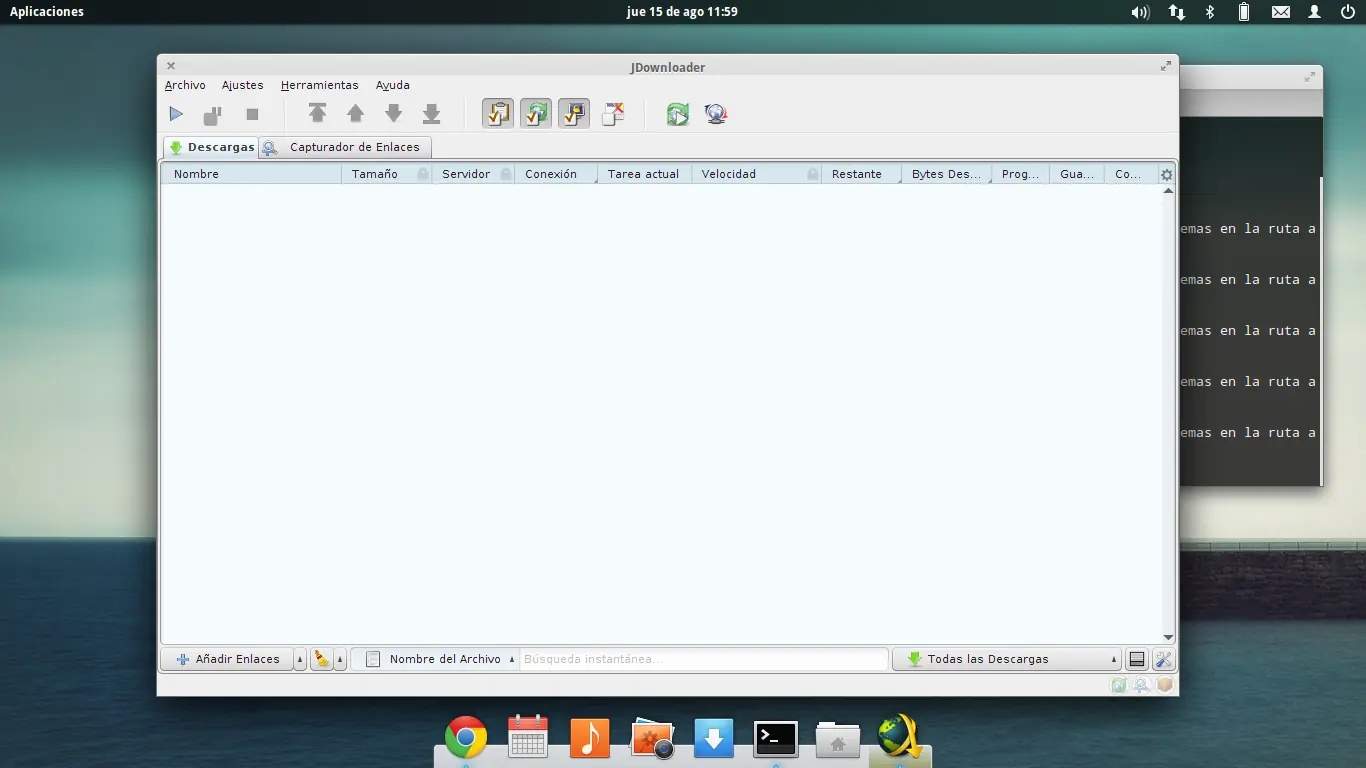Toggle clipboard monitoring button
This screenshot has width=1366, height=768.
tap(498, 114)
